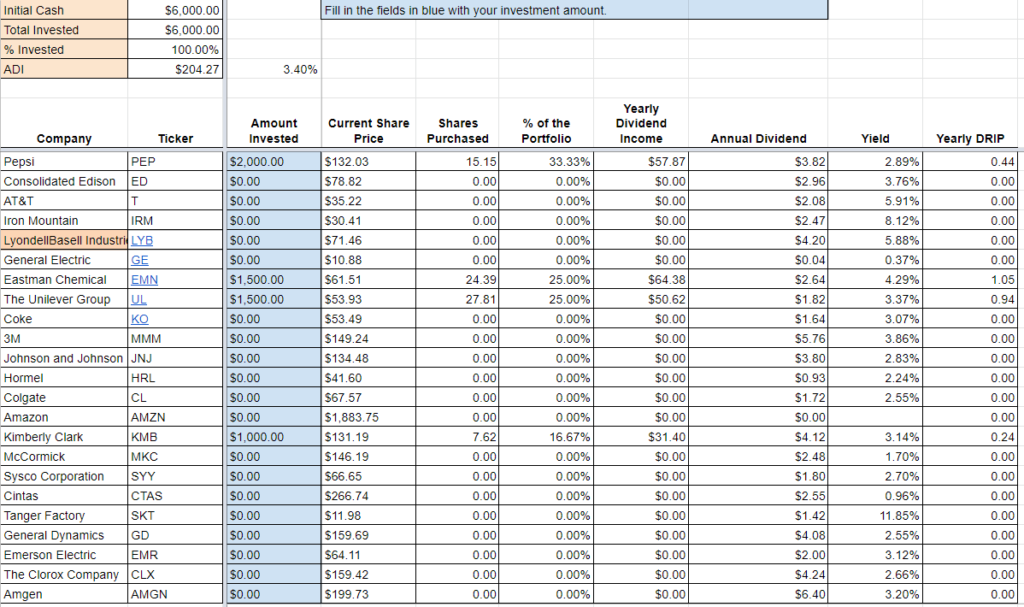Viewport: 1024px width, 607px height.
Task: Select the 3.40% cell beside ADI
Action: click(274, 69)
